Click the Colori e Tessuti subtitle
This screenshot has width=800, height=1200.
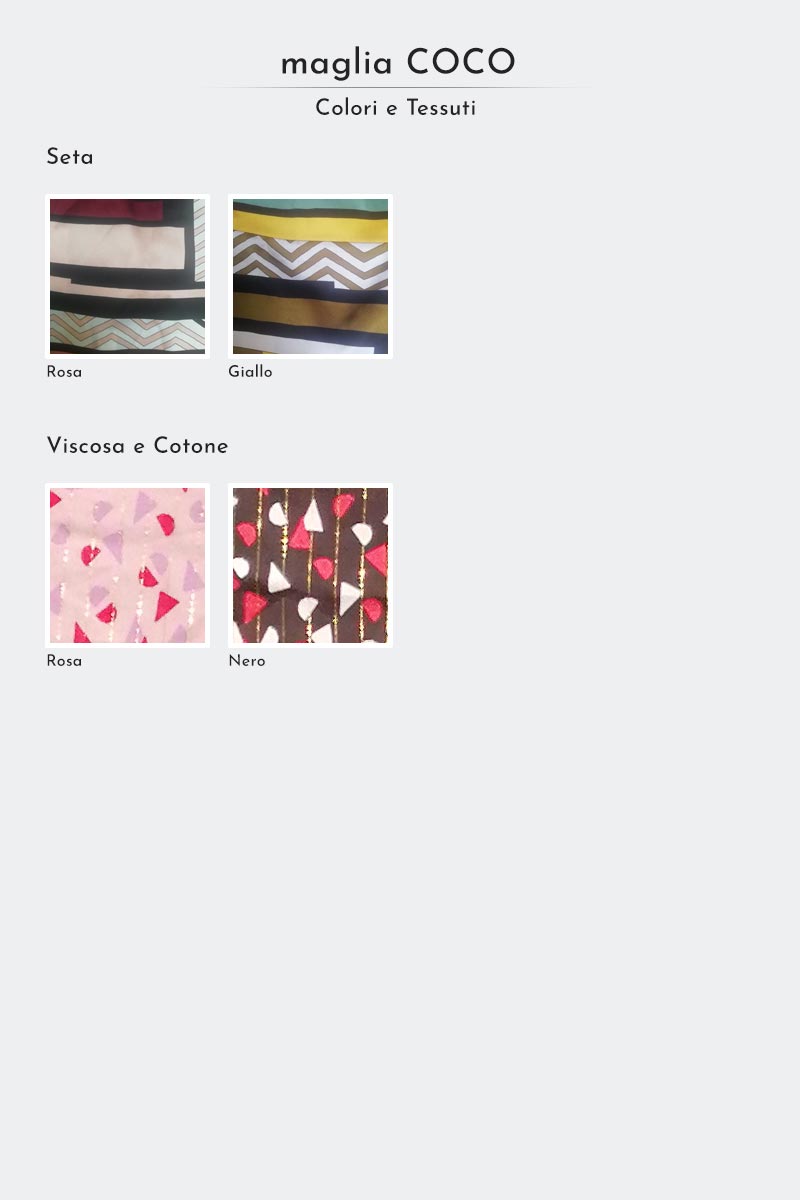click(x=396, y=108)
